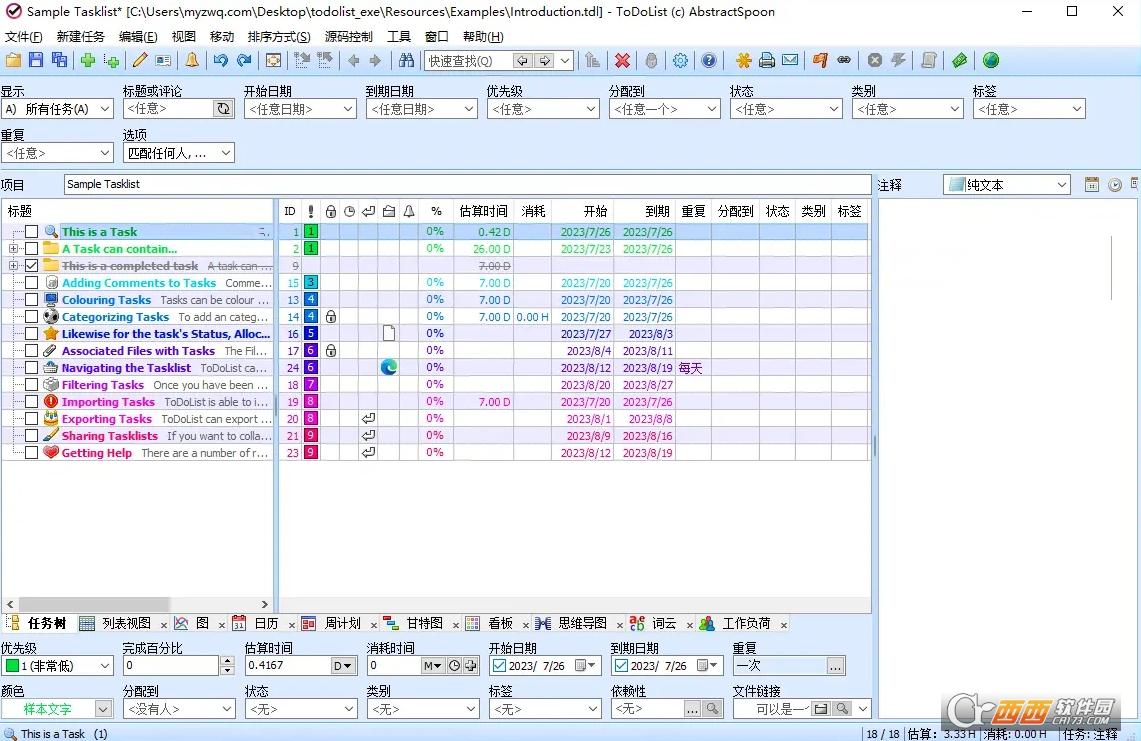The image size is (1141, 741).
Task: Print the tasklist with the printer icon
Action: pyautogui.click(x=766, y=60)
